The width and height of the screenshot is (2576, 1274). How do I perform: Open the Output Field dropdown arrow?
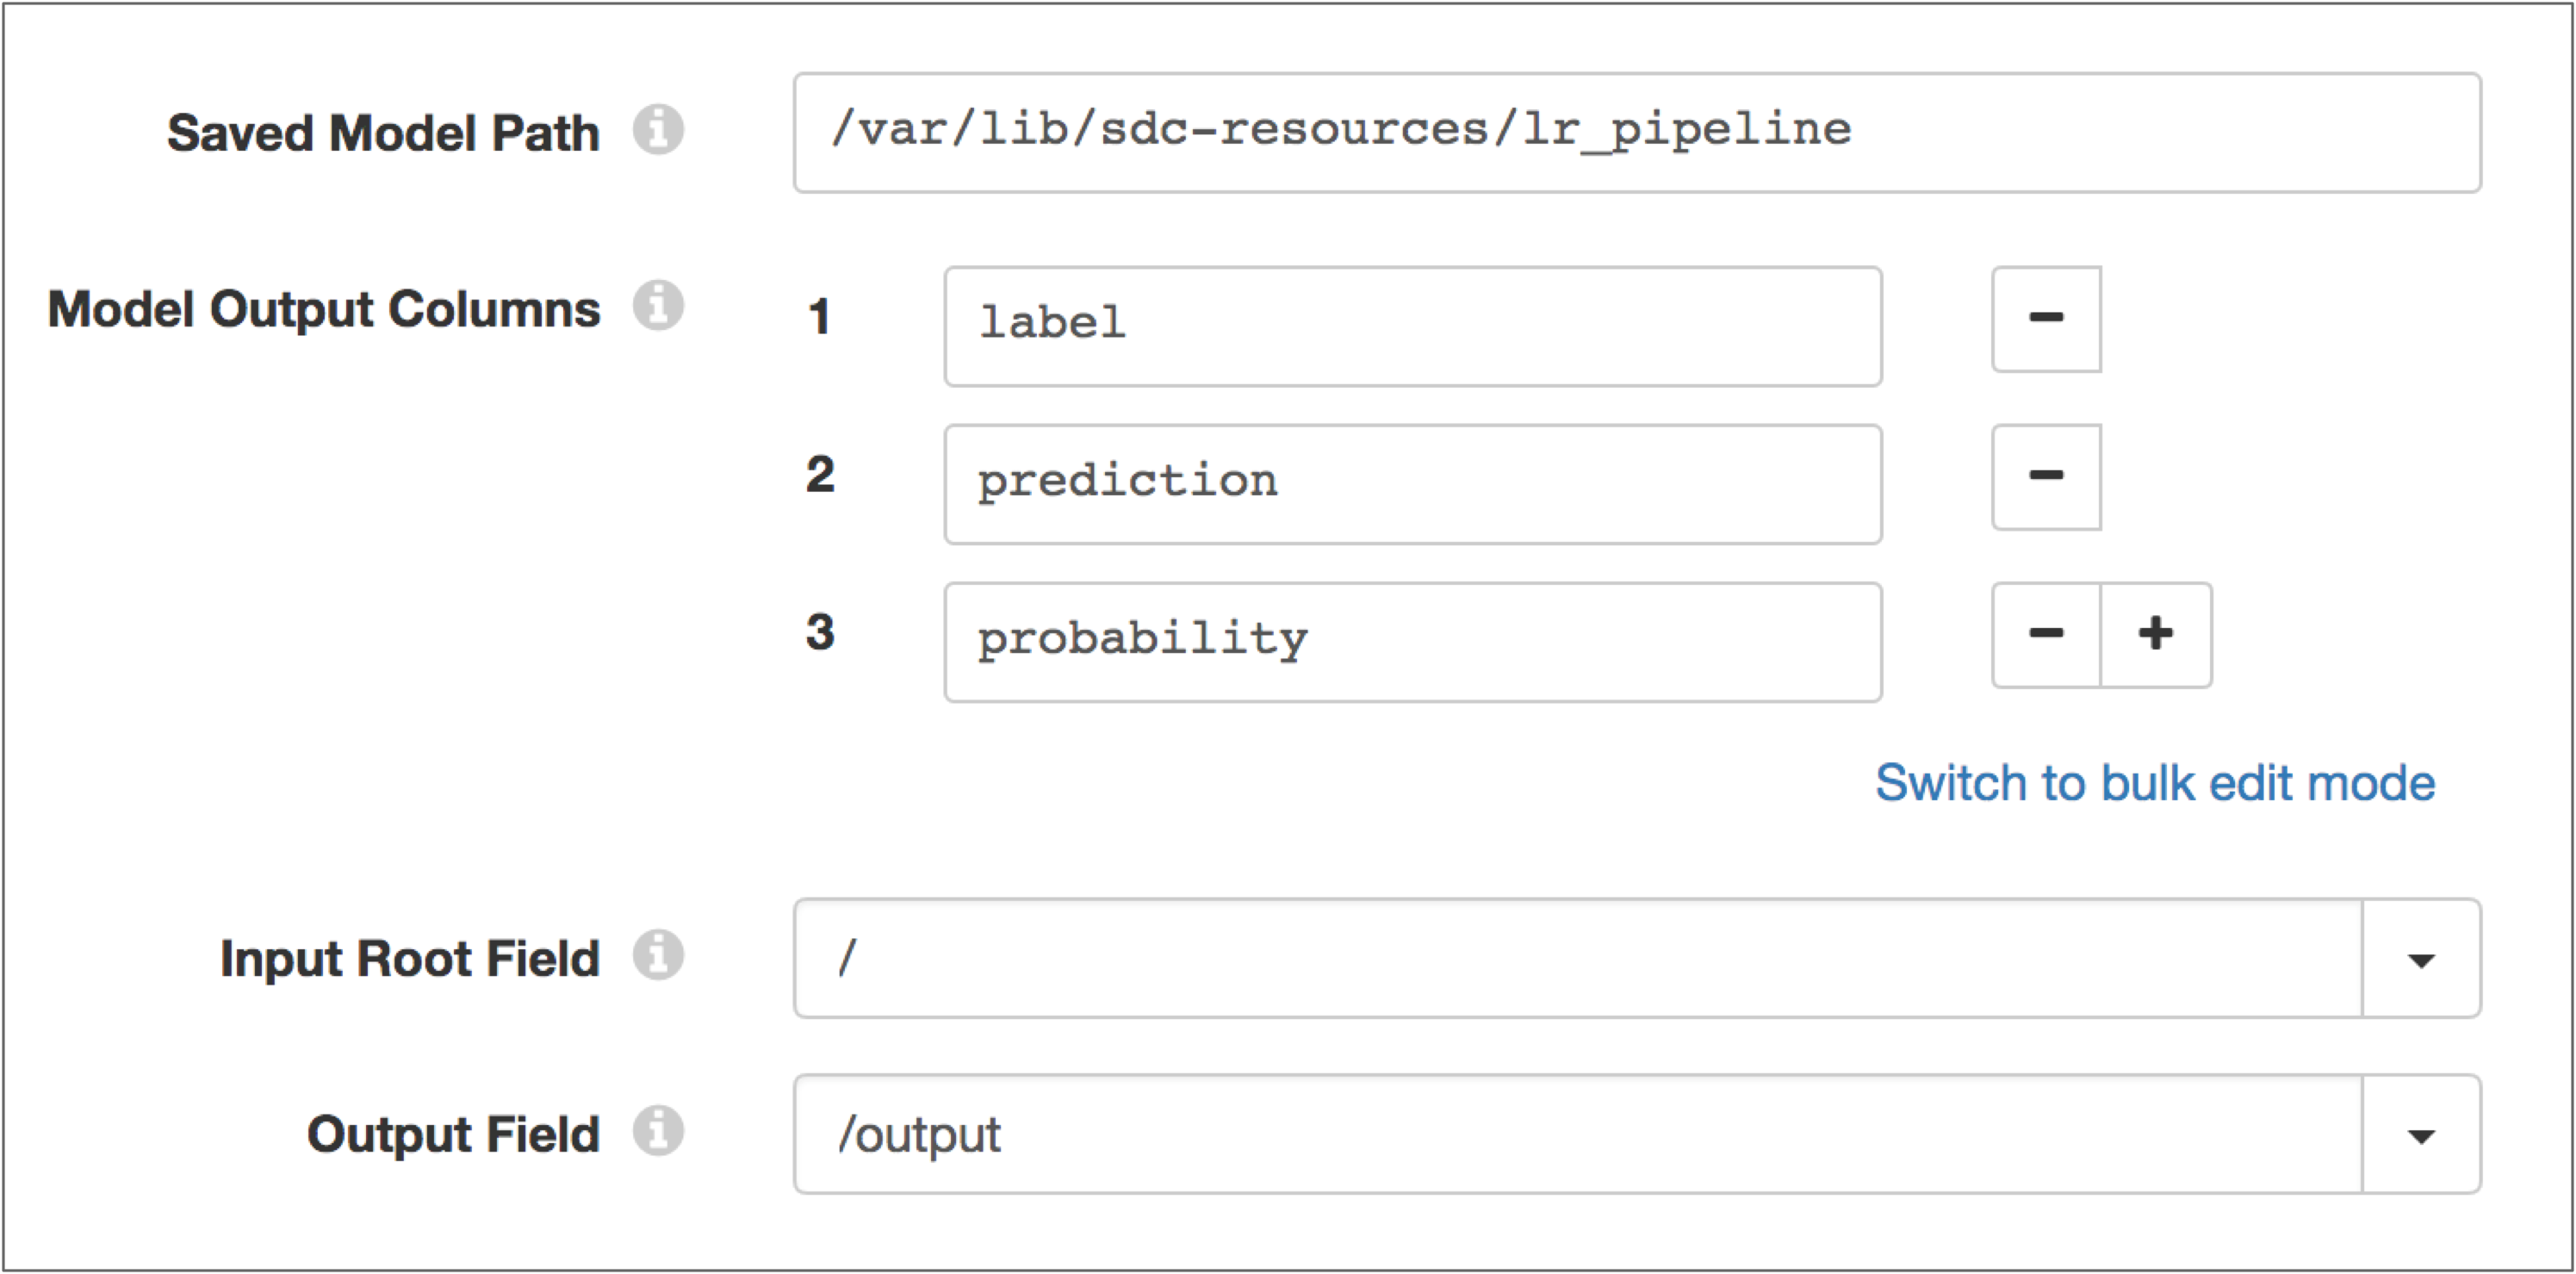pyautogui.click(x=2421, y=1135)
